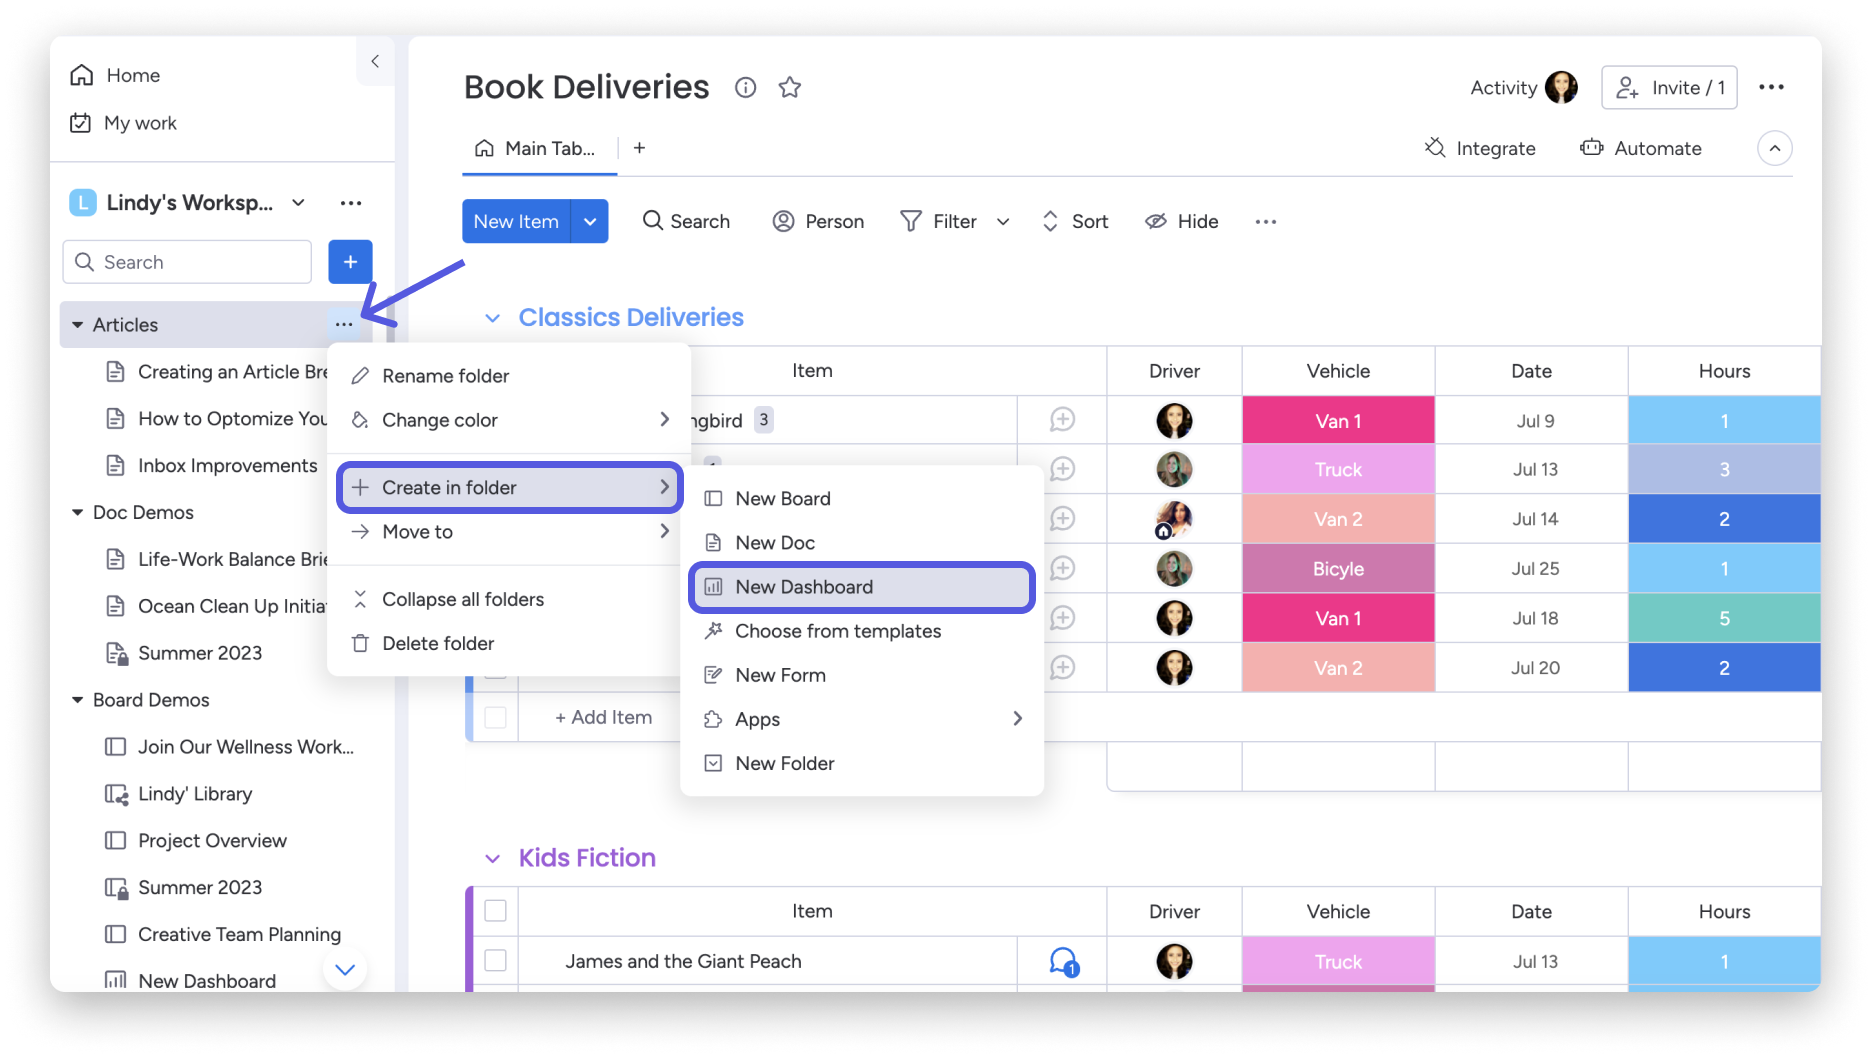Click the New Item button
The width and height of the screenshot is (1872, 1054).
pyautogui.click(x=516, y=221)
